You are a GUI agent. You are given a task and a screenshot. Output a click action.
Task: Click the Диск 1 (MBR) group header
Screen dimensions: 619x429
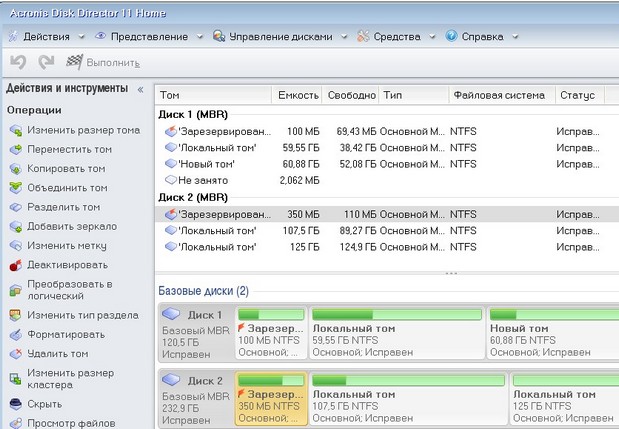pos(193,115)
